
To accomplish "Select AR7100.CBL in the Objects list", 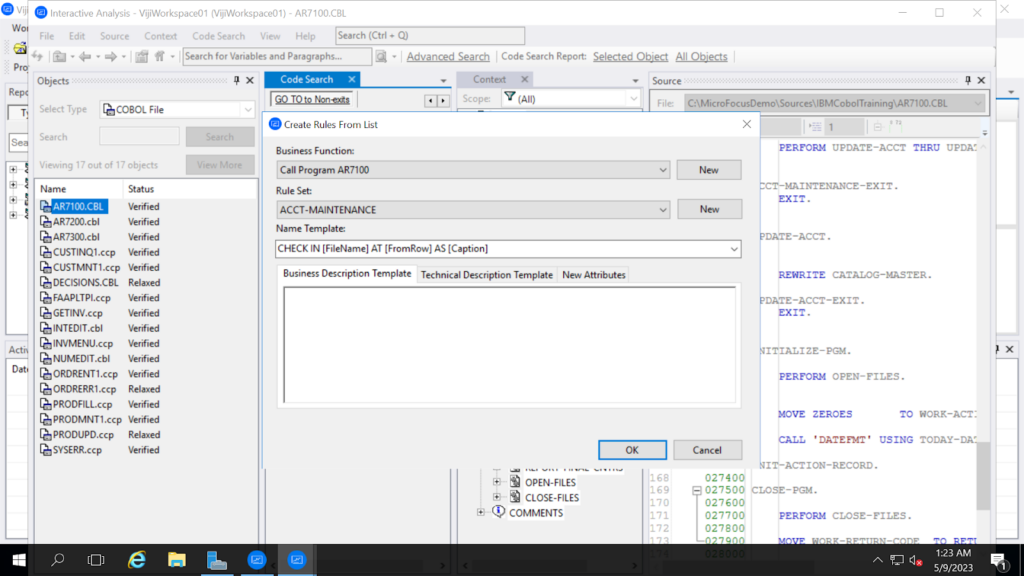I will coord(78,206).
